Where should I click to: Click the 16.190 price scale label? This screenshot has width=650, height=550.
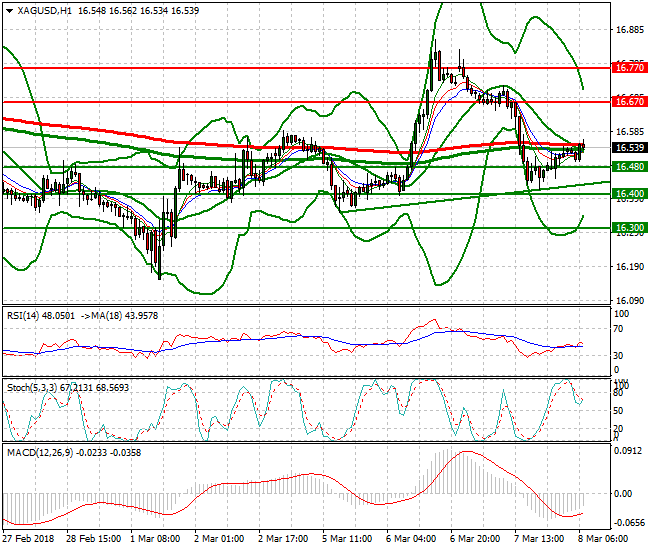coord(629,266)
